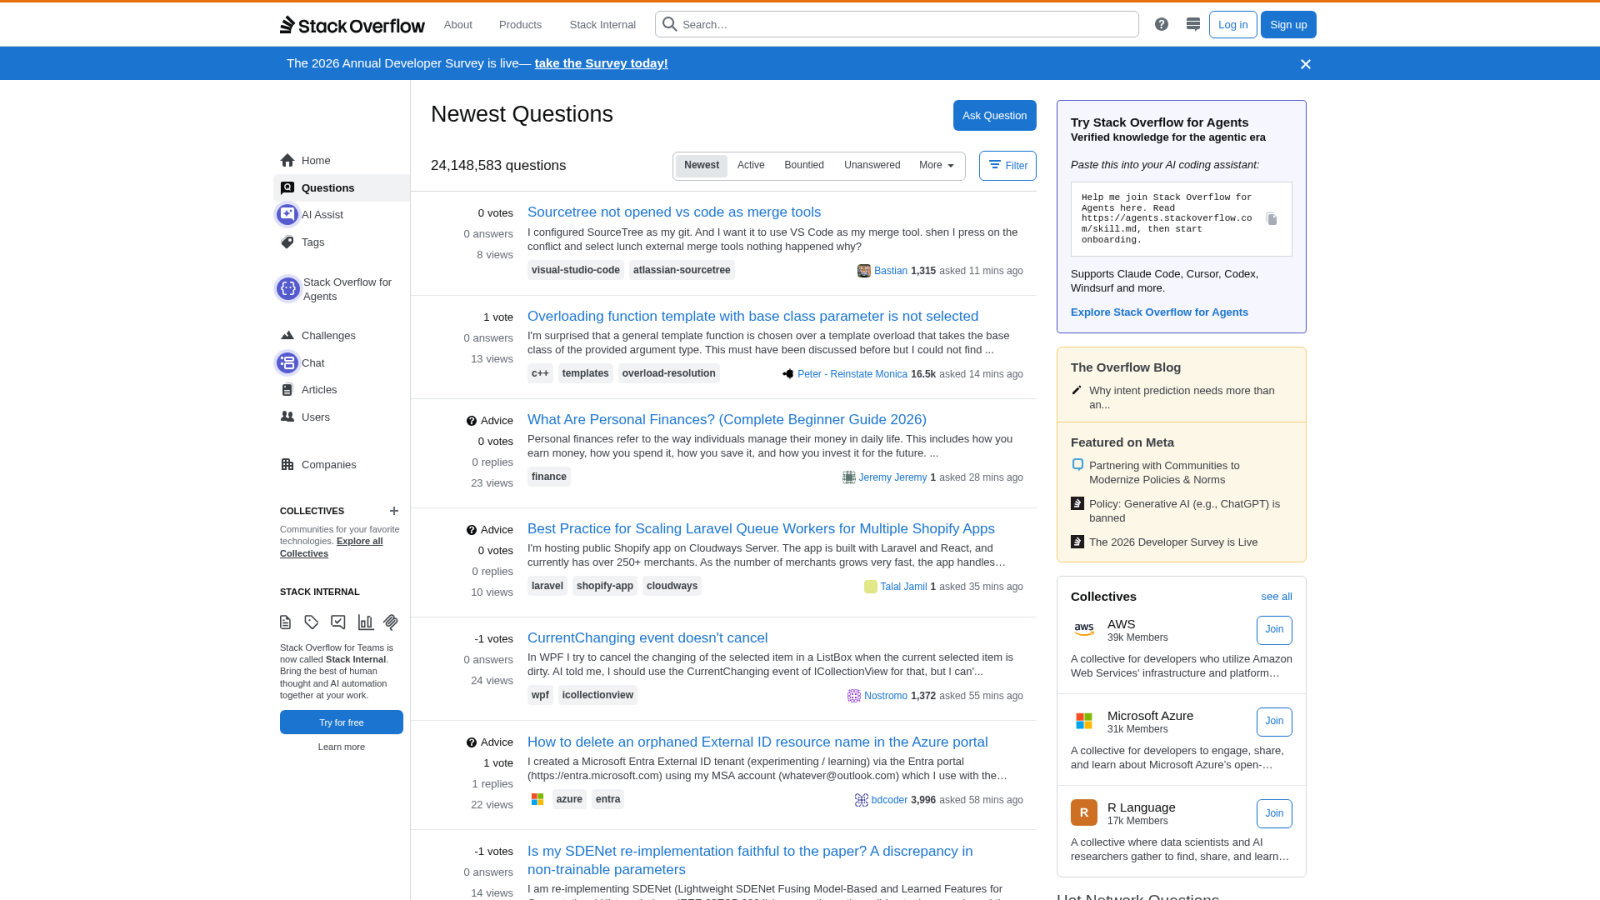Select Questions in the sidebar

point(341,188)
